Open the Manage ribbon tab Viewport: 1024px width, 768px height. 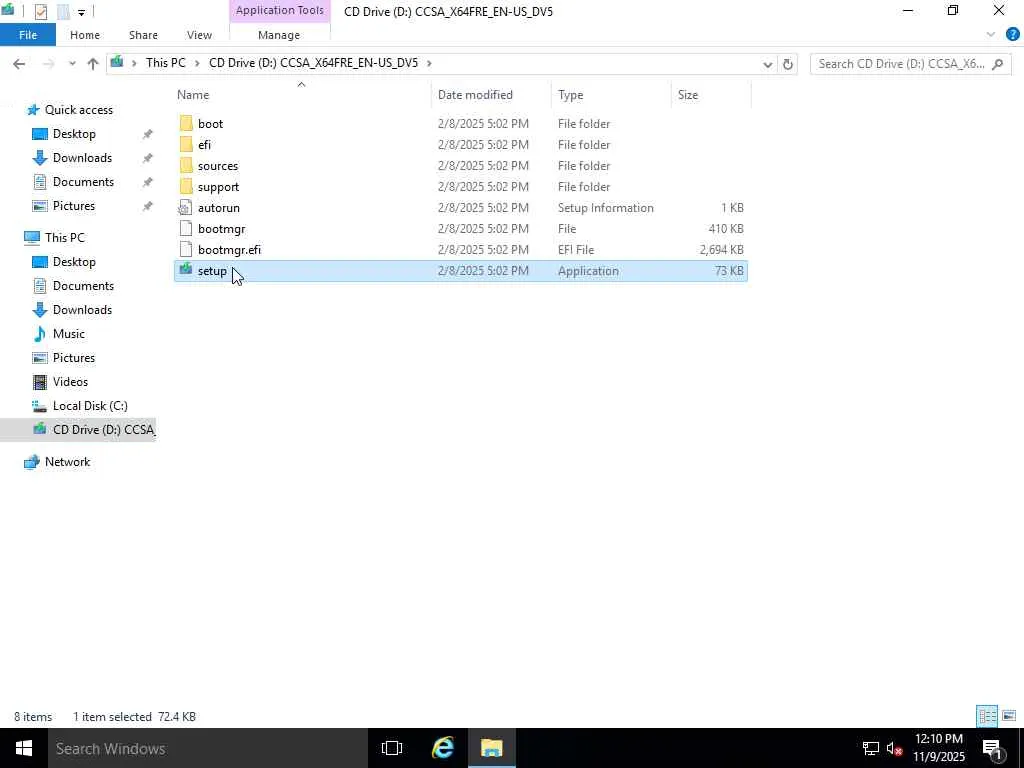279,35
